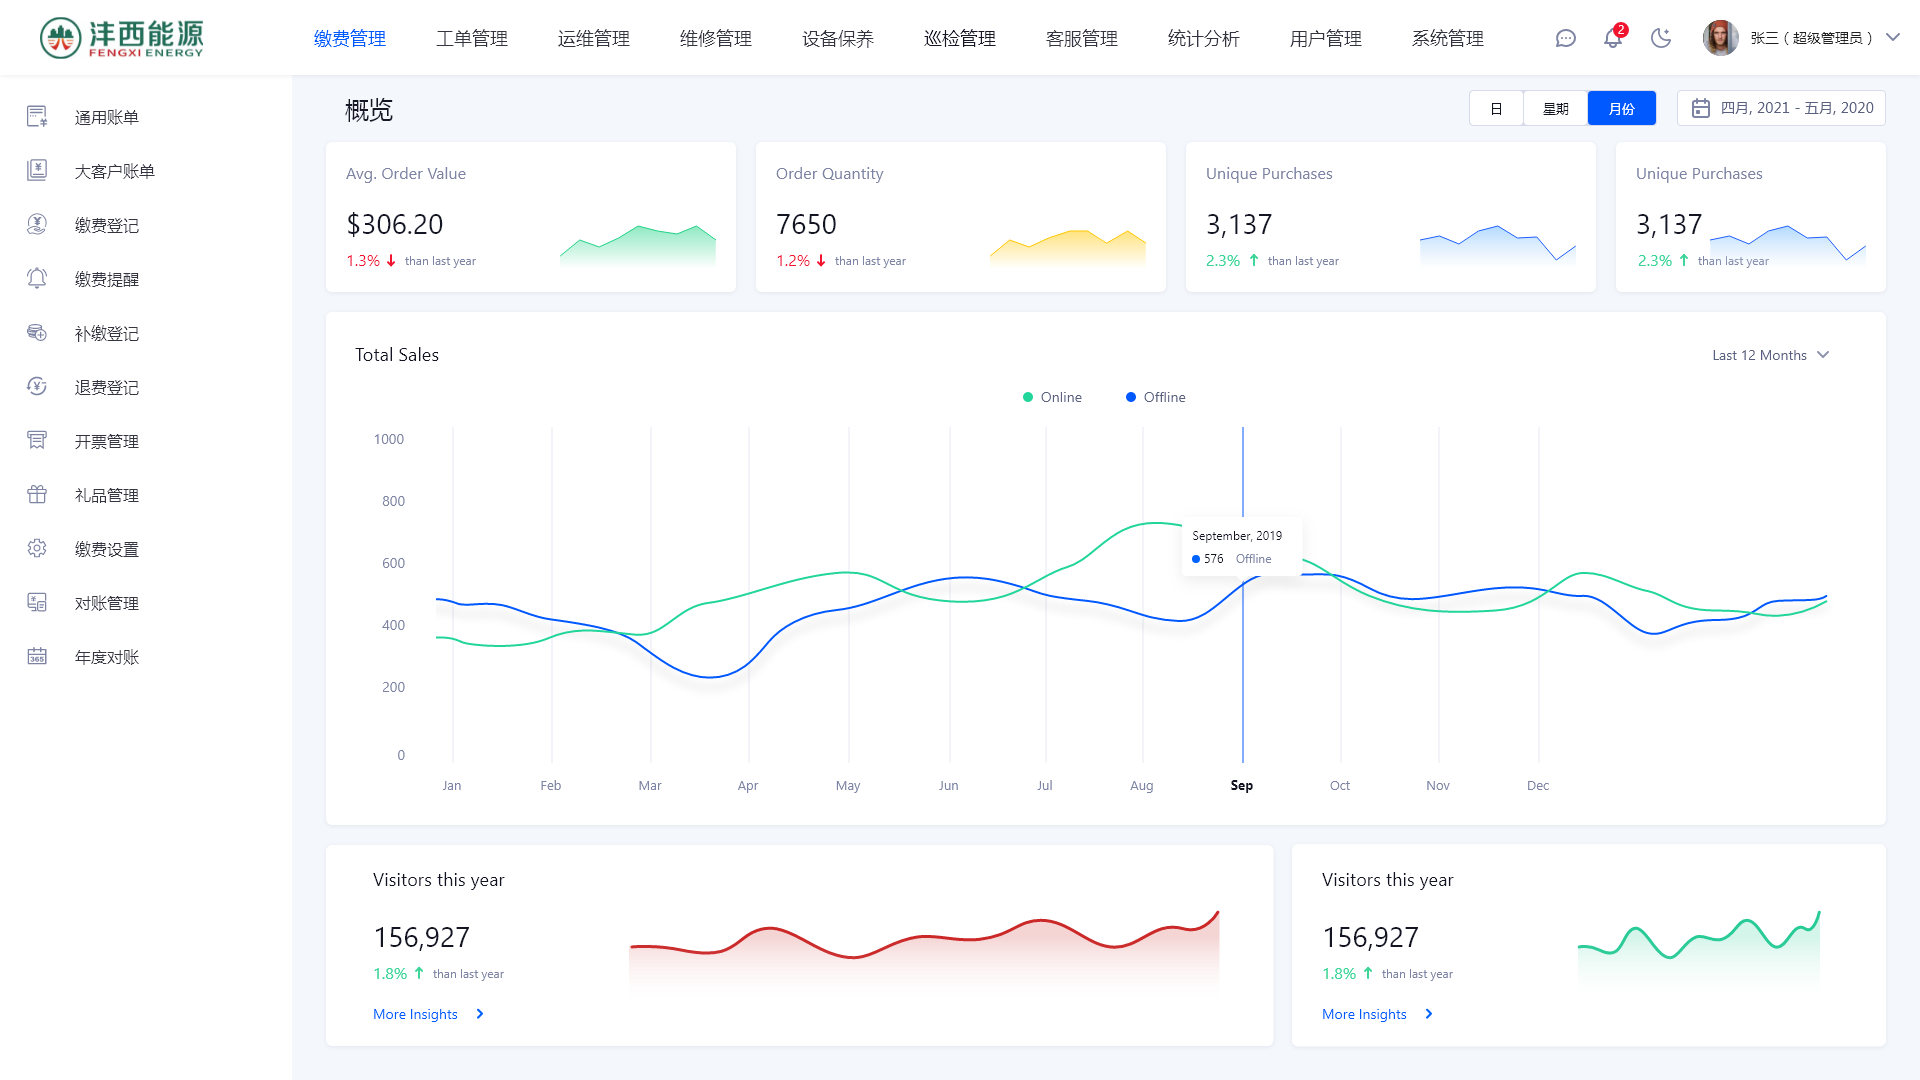Open the Last 12 Months dropdown
This screenshot has height=1080, width=1920.
pos(1770,355)
